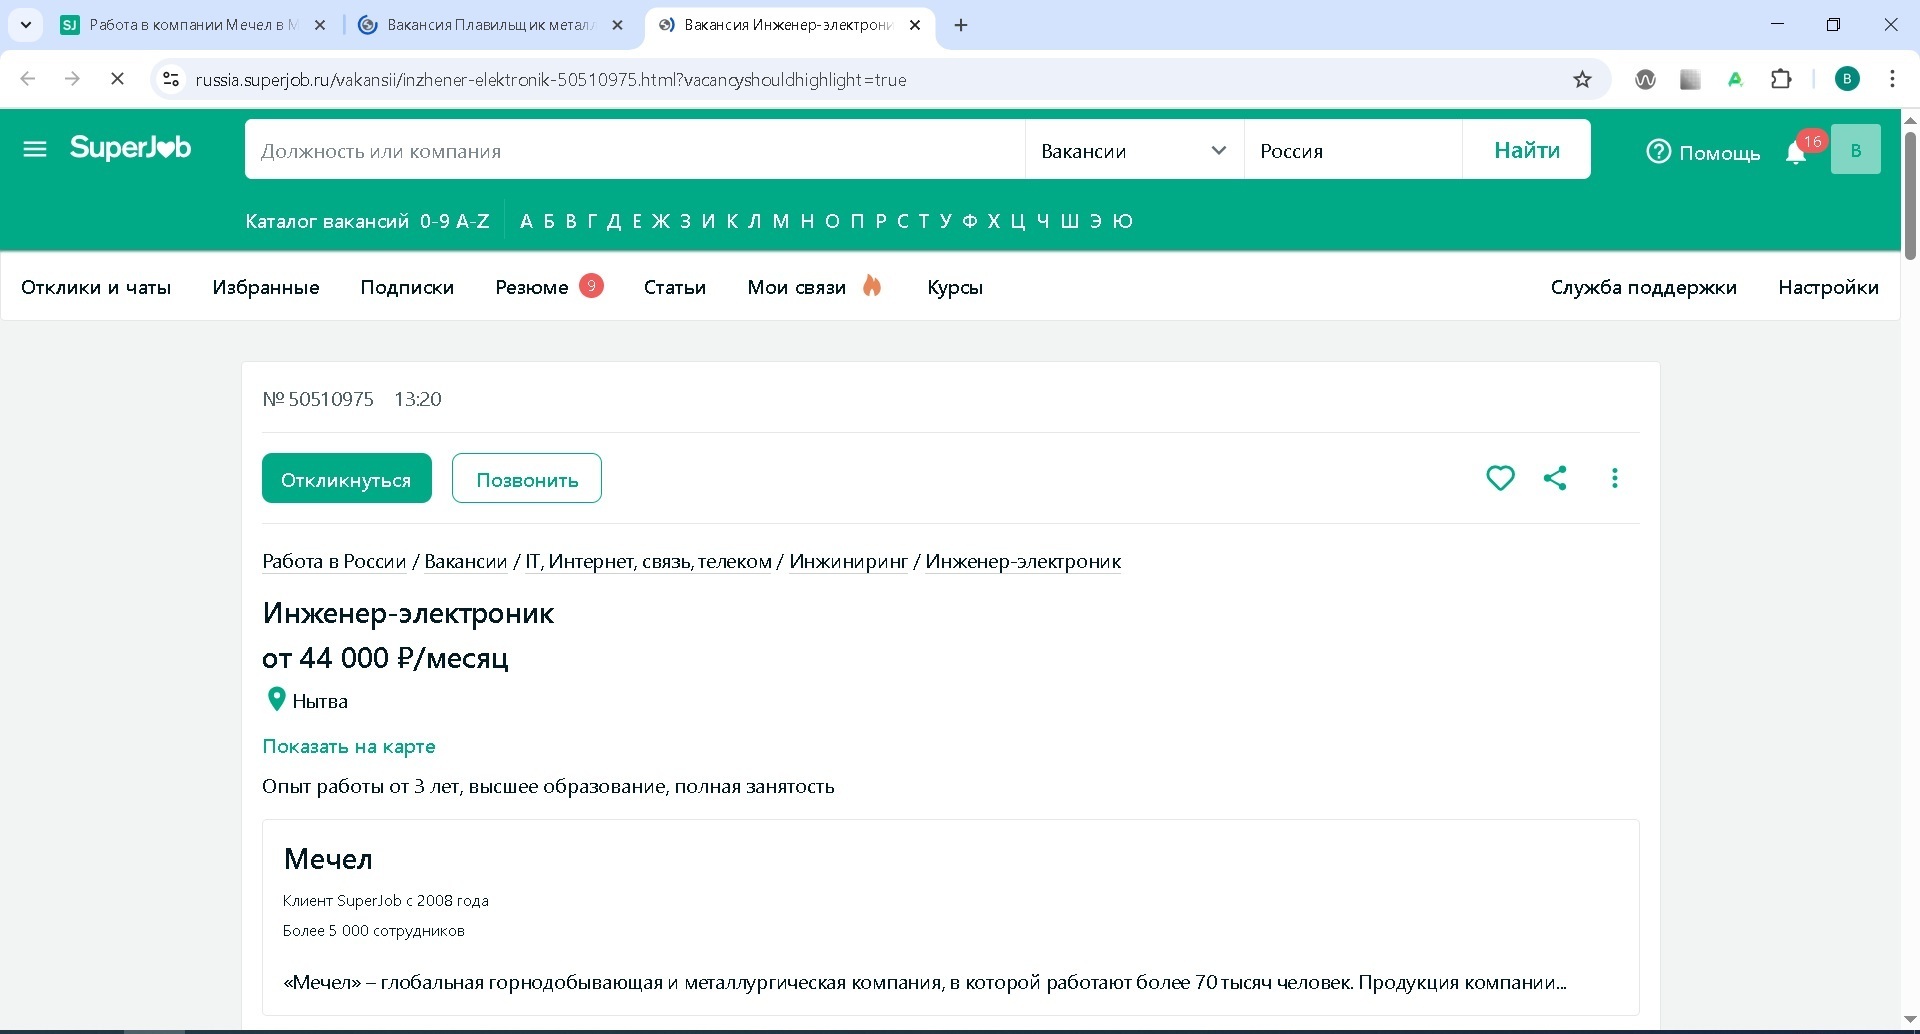Screen dimensions: 1920x1034
Task: Open the browser tab list dropdown arrow
Action: tap(26, 25)
